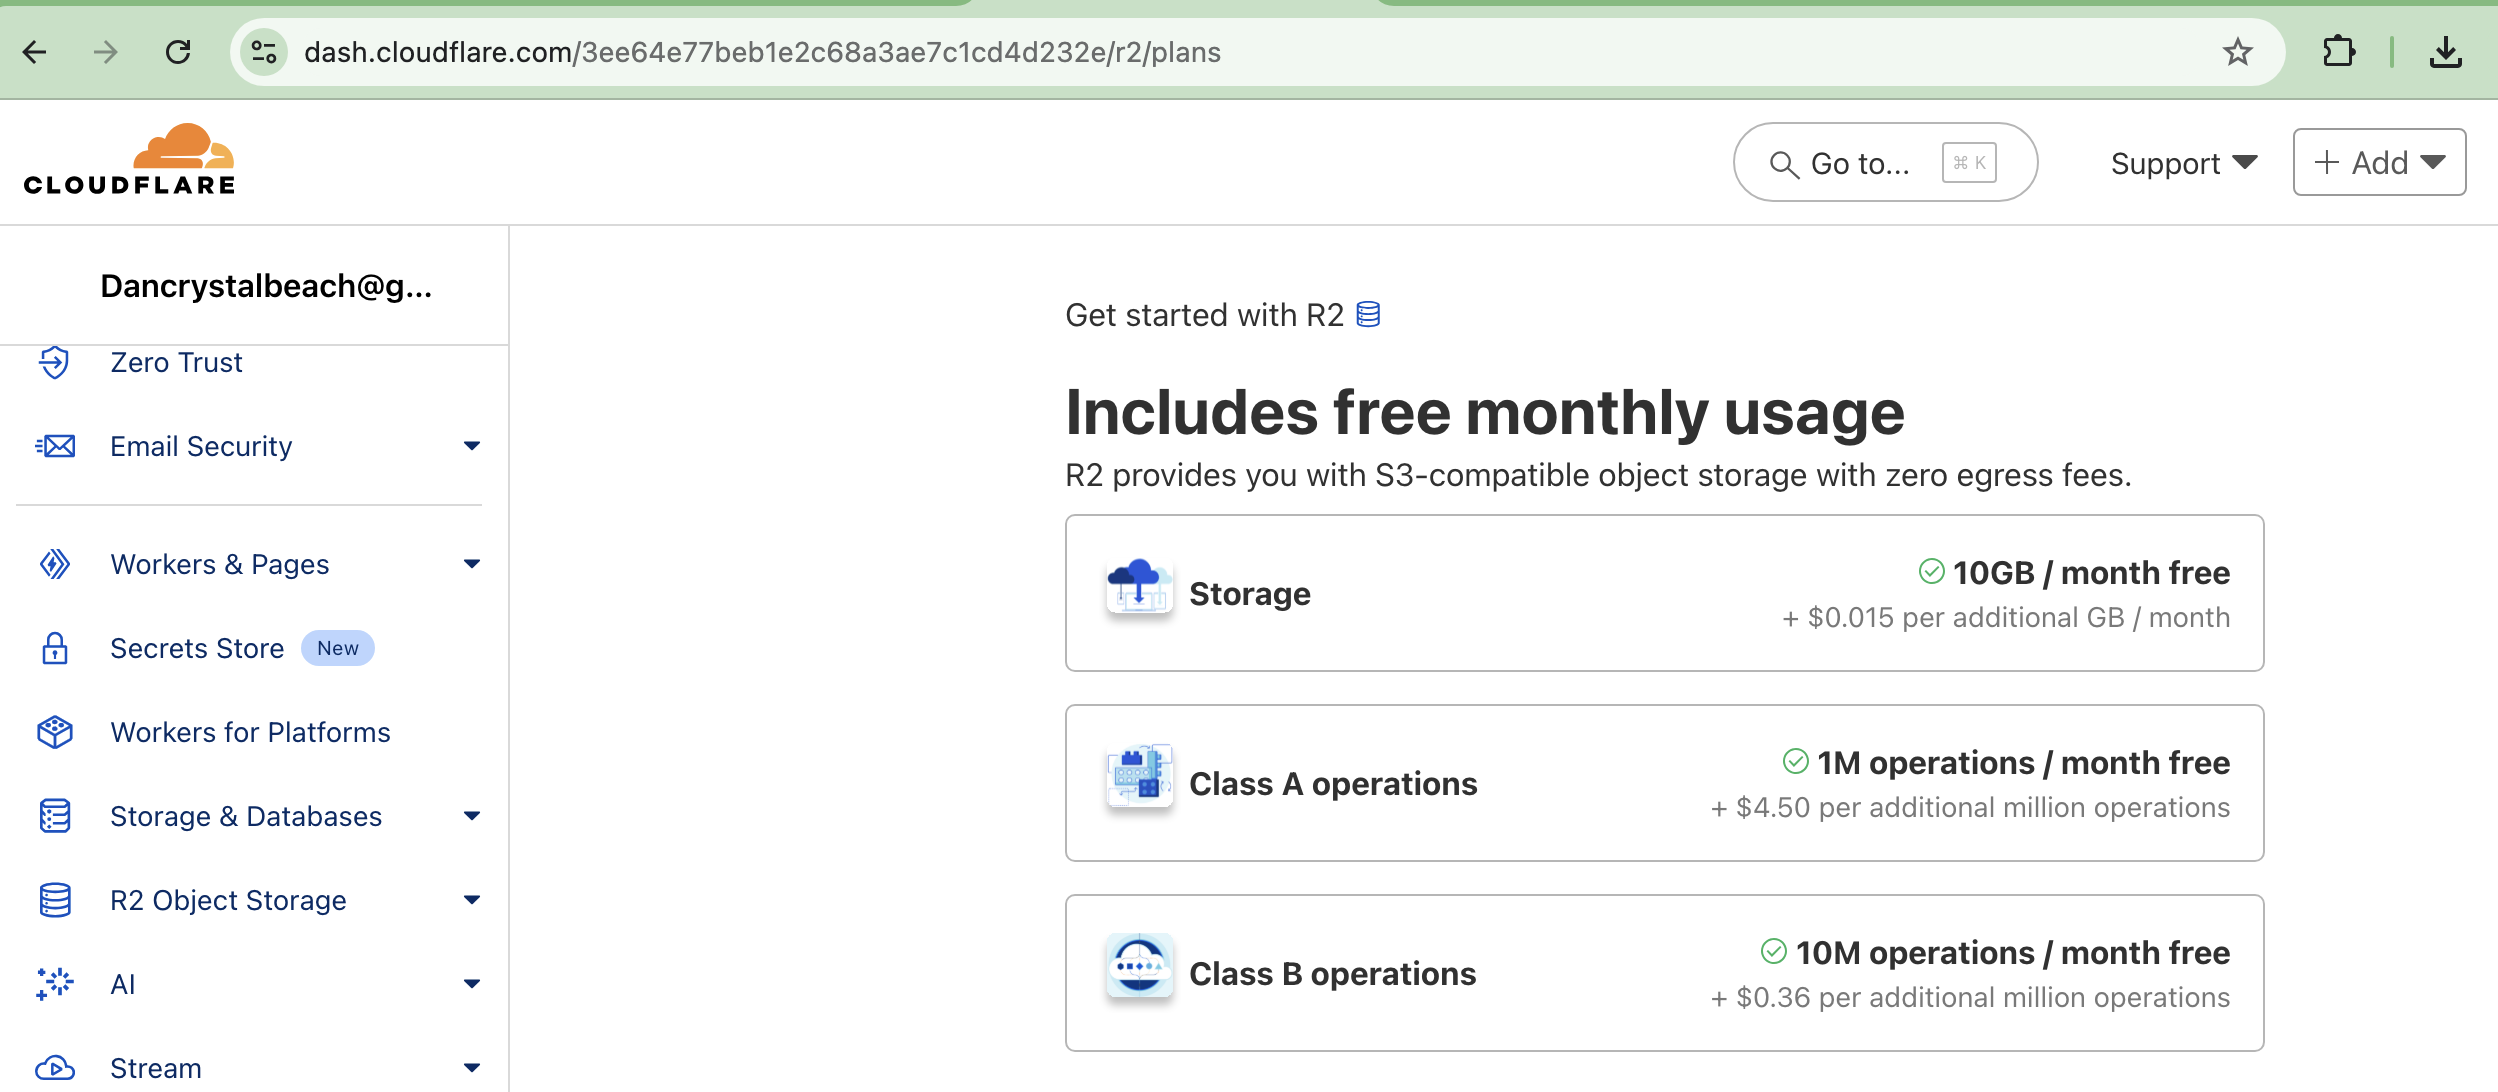Click the search magnifier in Go to field

click(x=1784, y=163)
